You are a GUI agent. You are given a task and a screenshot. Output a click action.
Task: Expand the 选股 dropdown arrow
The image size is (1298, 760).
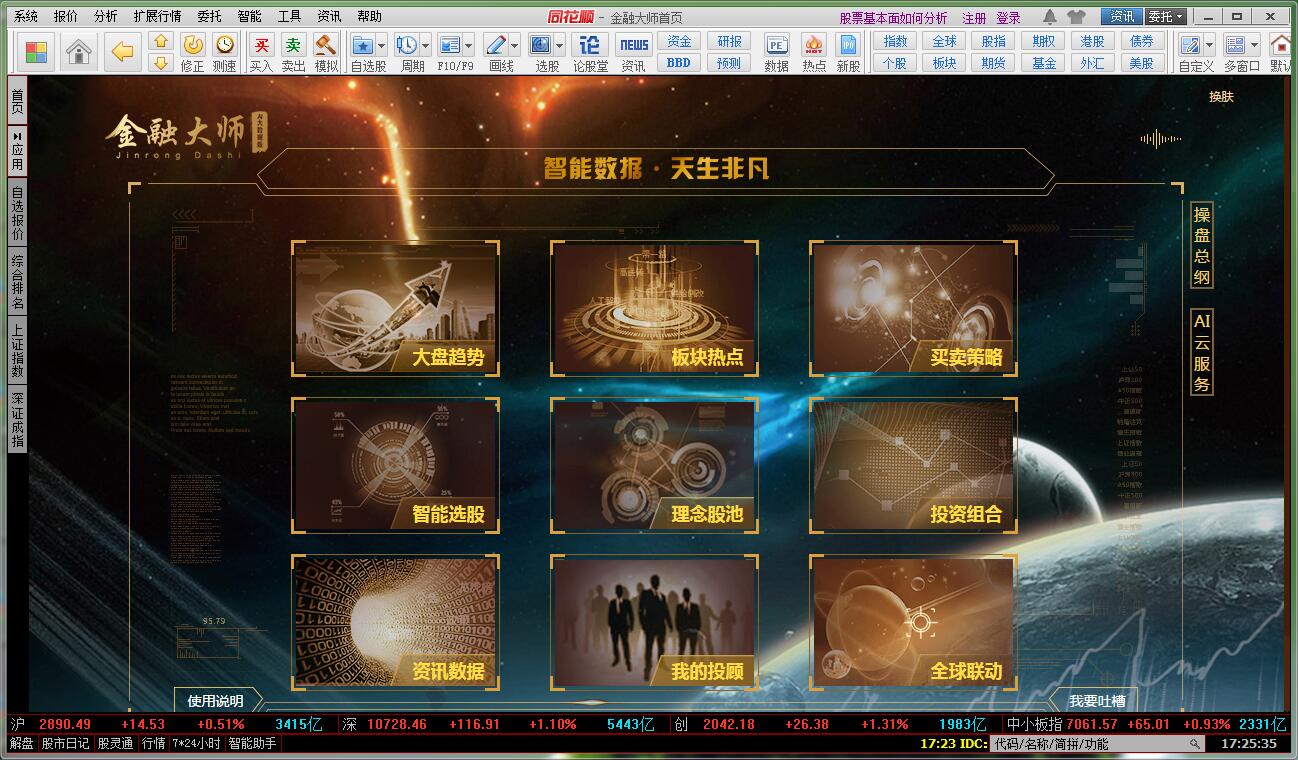point(560,46)
